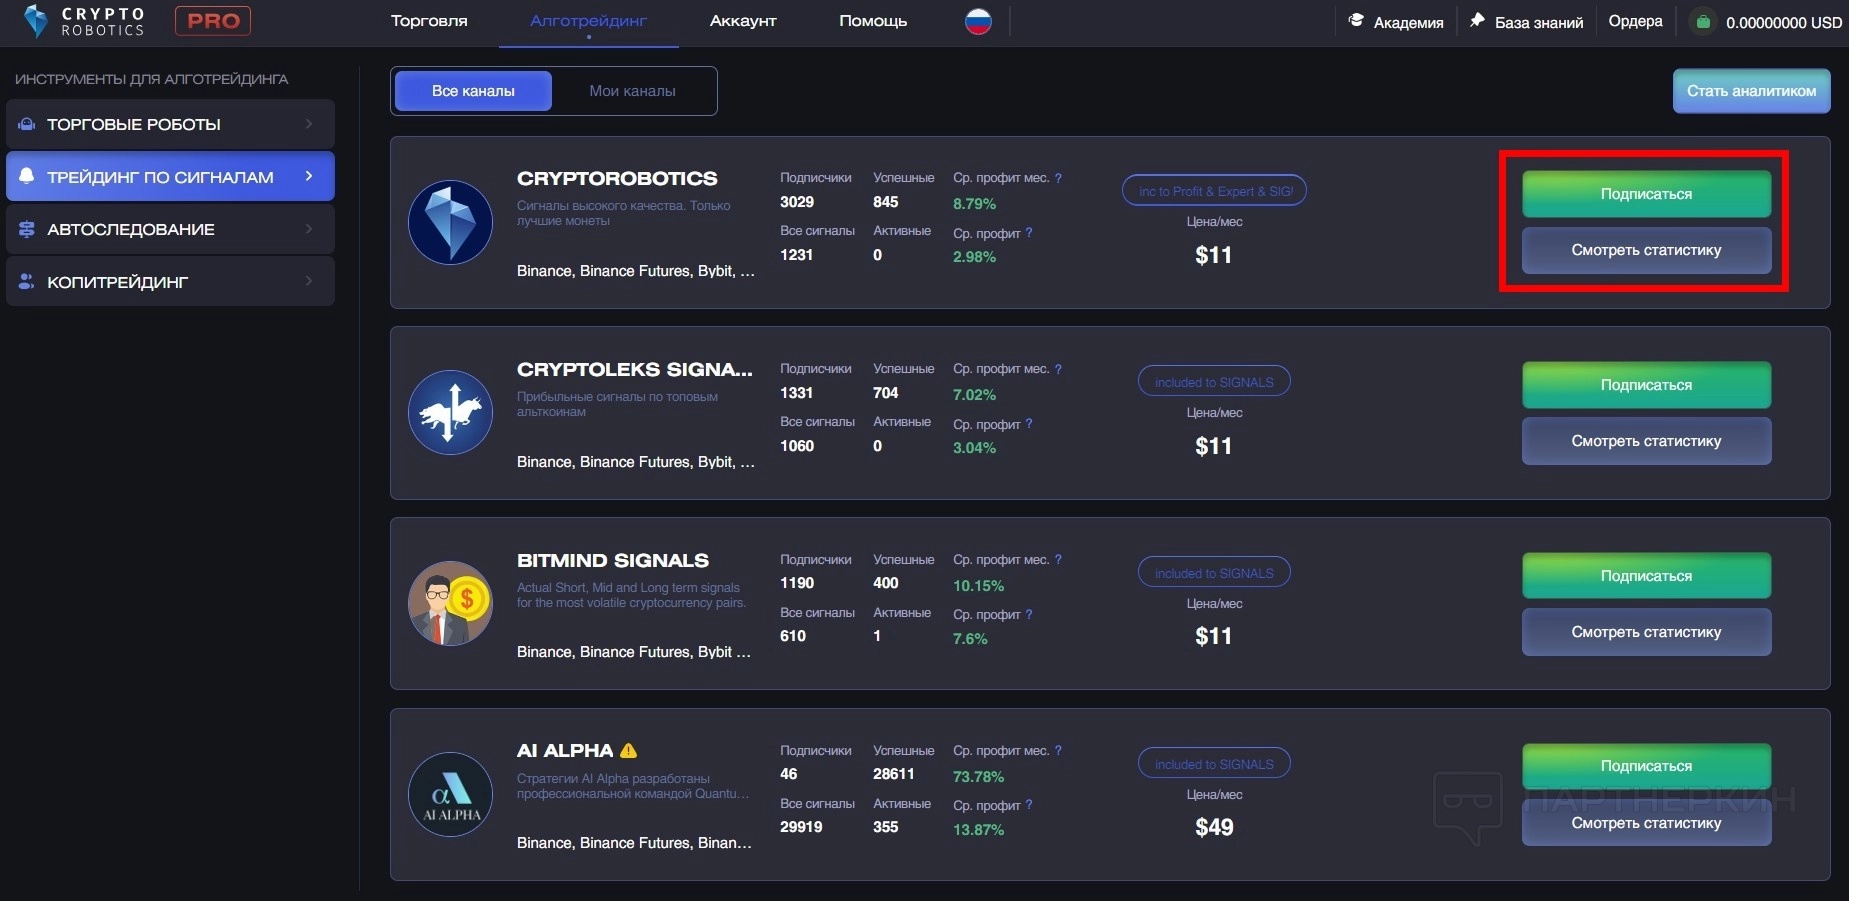
Task: Open the green wallet balance icon
Action: (x=1702, y=21)
